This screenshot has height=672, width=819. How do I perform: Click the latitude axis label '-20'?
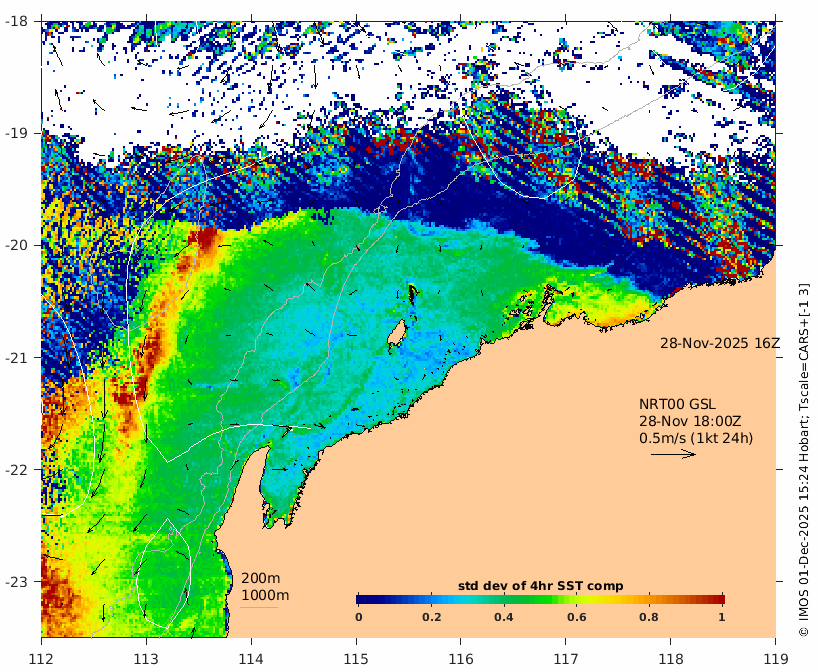(x=16, y=245)
